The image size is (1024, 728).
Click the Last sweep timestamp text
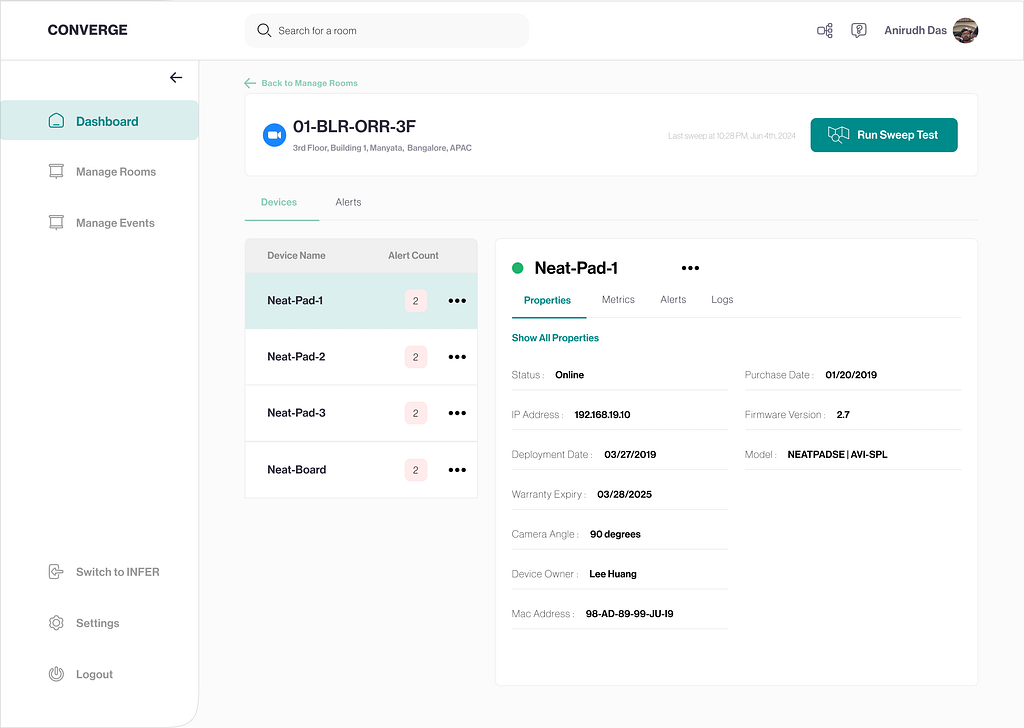point(731,136)
